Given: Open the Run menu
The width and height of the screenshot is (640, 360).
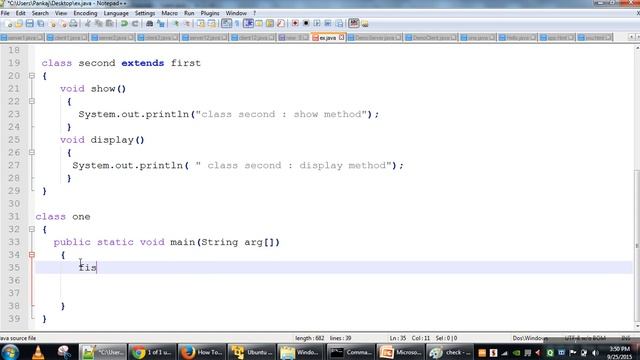Looking at the screenshot, I should (x=189, y=13).
